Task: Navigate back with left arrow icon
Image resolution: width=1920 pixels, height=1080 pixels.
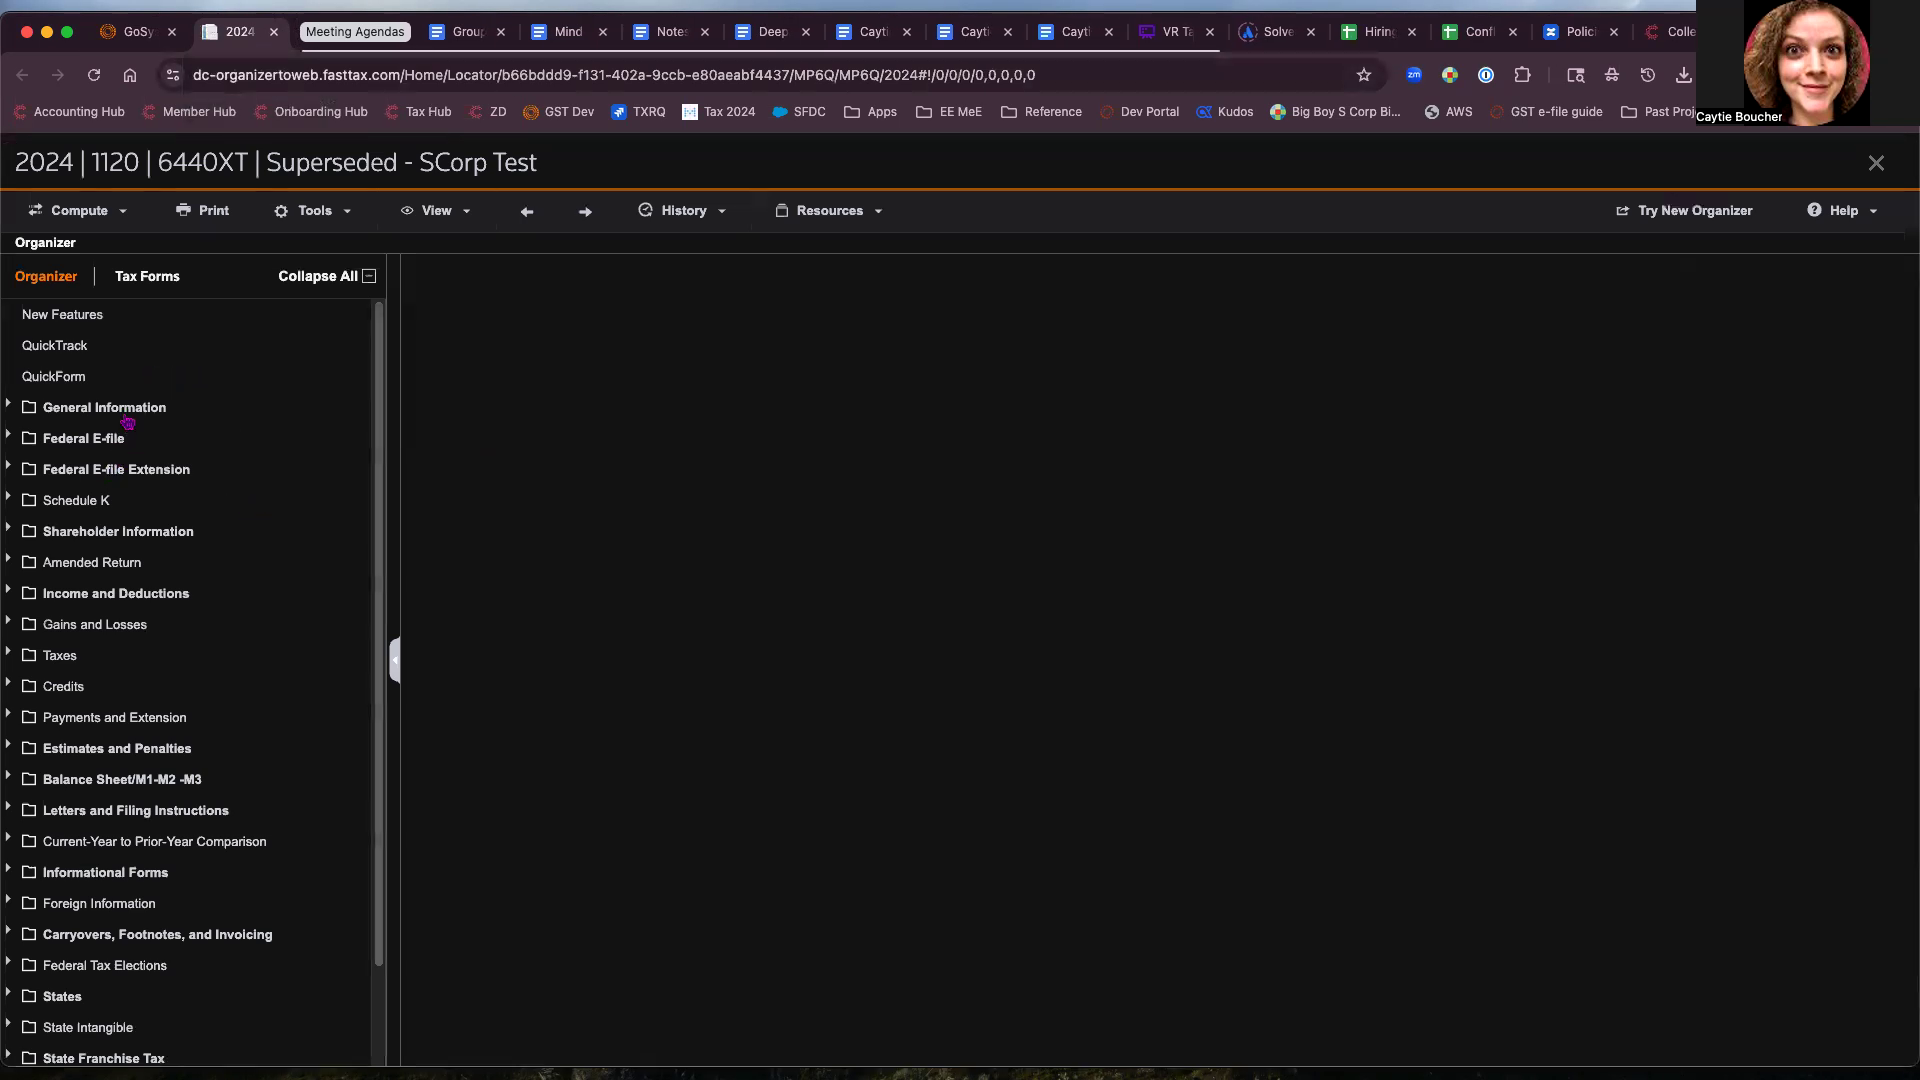Action: (x=527, y=212)
